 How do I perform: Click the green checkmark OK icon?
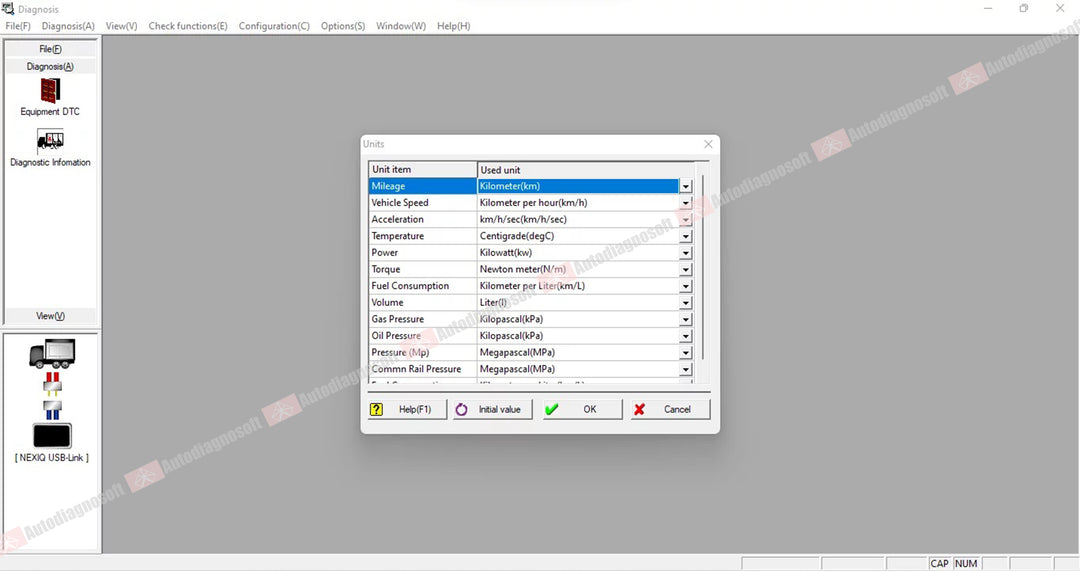pos(552,409)
